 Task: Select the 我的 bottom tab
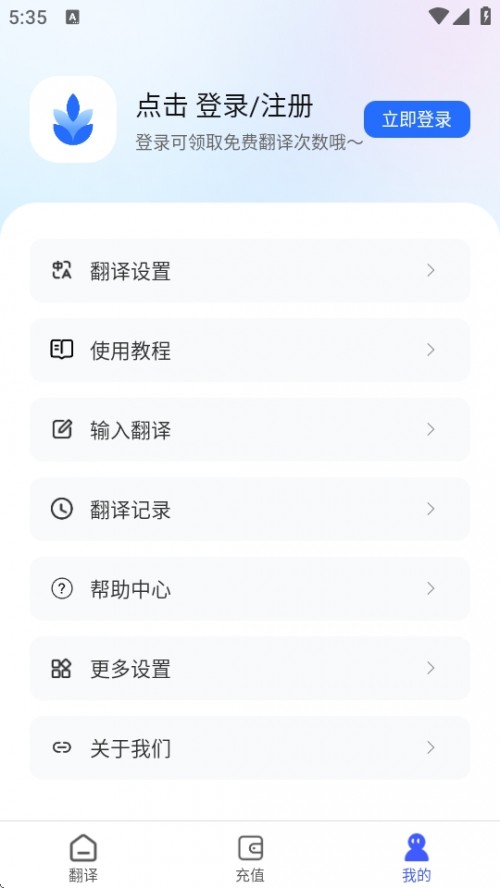(416, 857)
